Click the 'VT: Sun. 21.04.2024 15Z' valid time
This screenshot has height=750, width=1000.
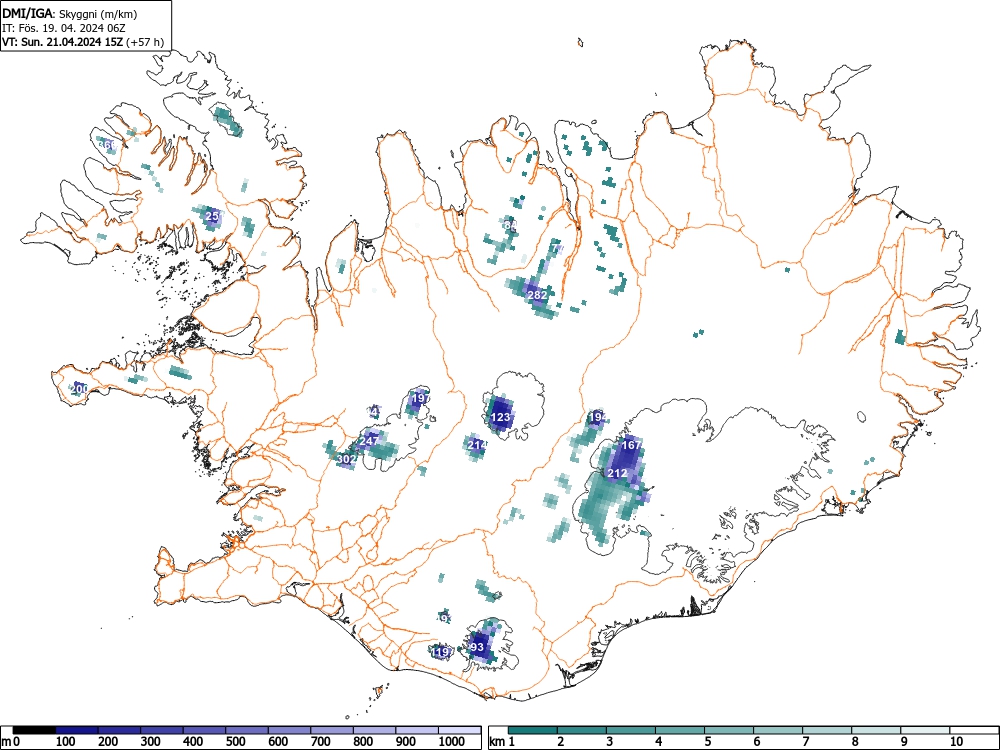63,42
